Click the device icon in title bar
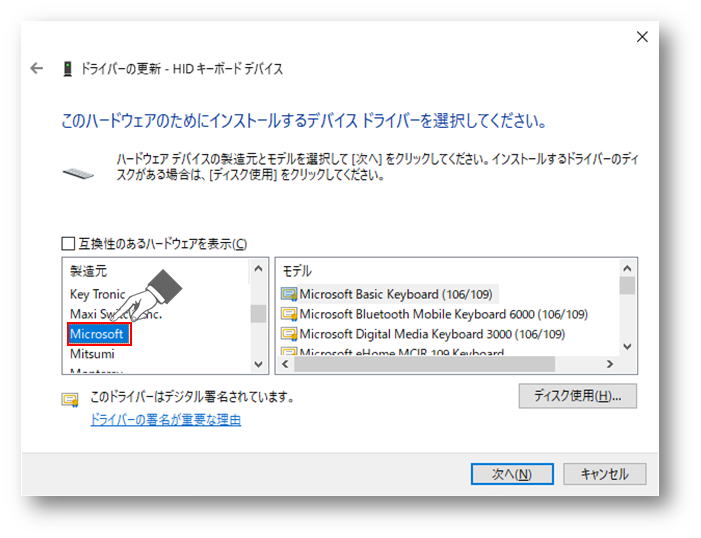This screenshot has height=538, width=701. click(68, 69)
